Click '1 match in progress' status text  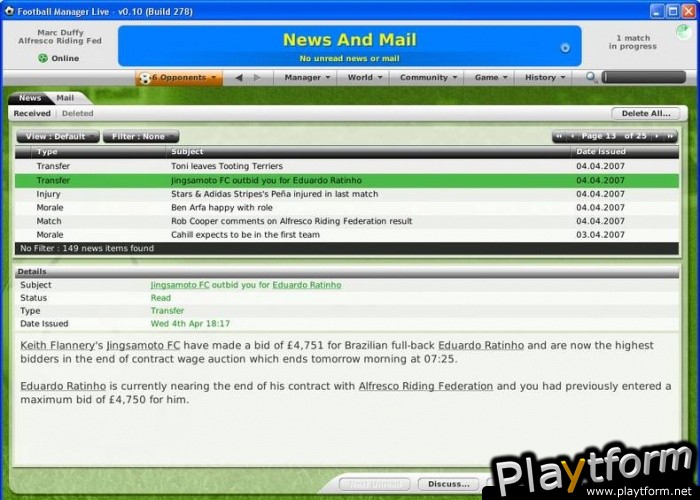click(x=633, y=42)
